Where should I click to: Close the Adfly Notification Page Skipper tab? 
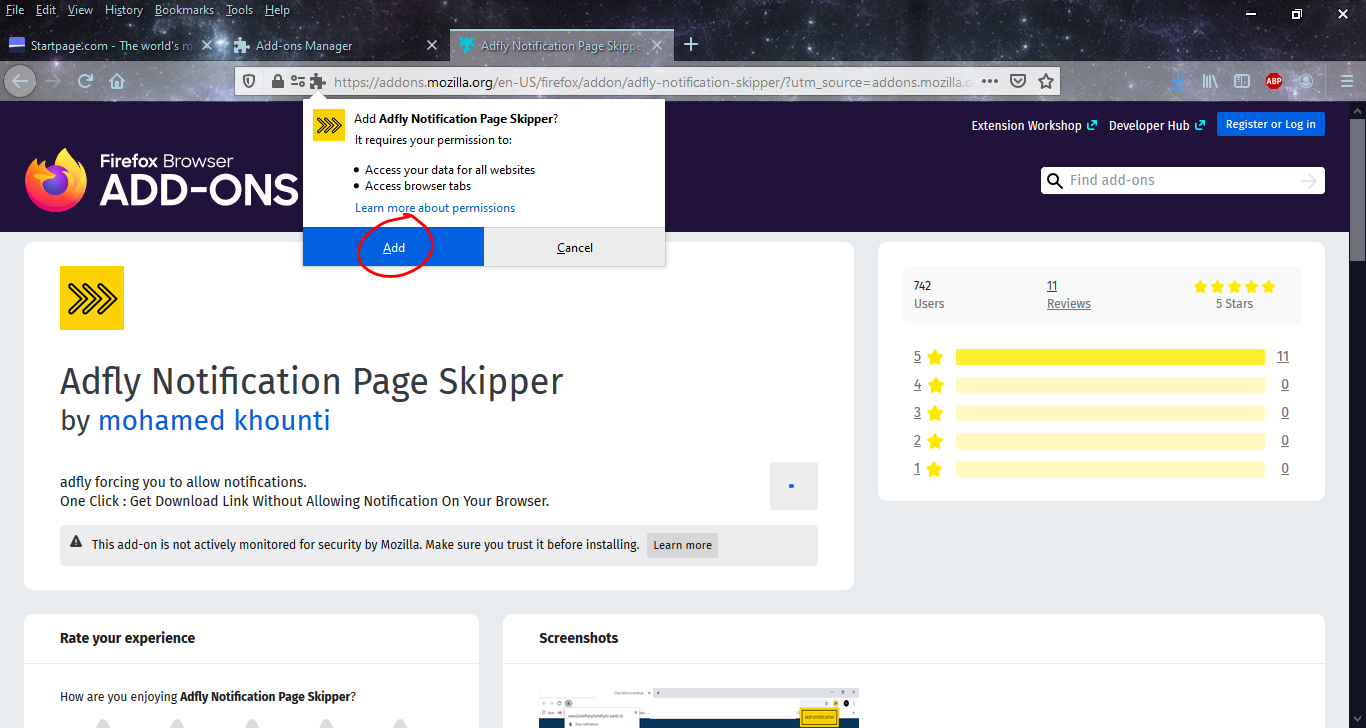658,45
